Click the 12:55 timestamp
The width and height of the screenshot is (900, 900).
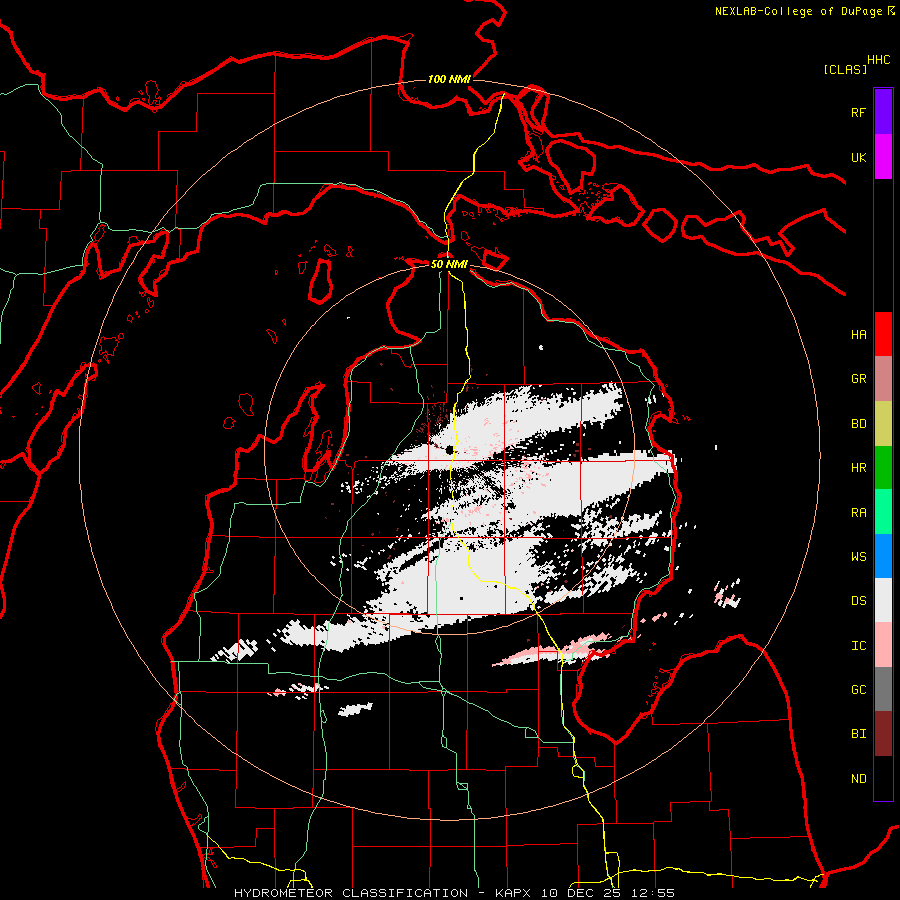pyautogui.click(x=652, y=893)
